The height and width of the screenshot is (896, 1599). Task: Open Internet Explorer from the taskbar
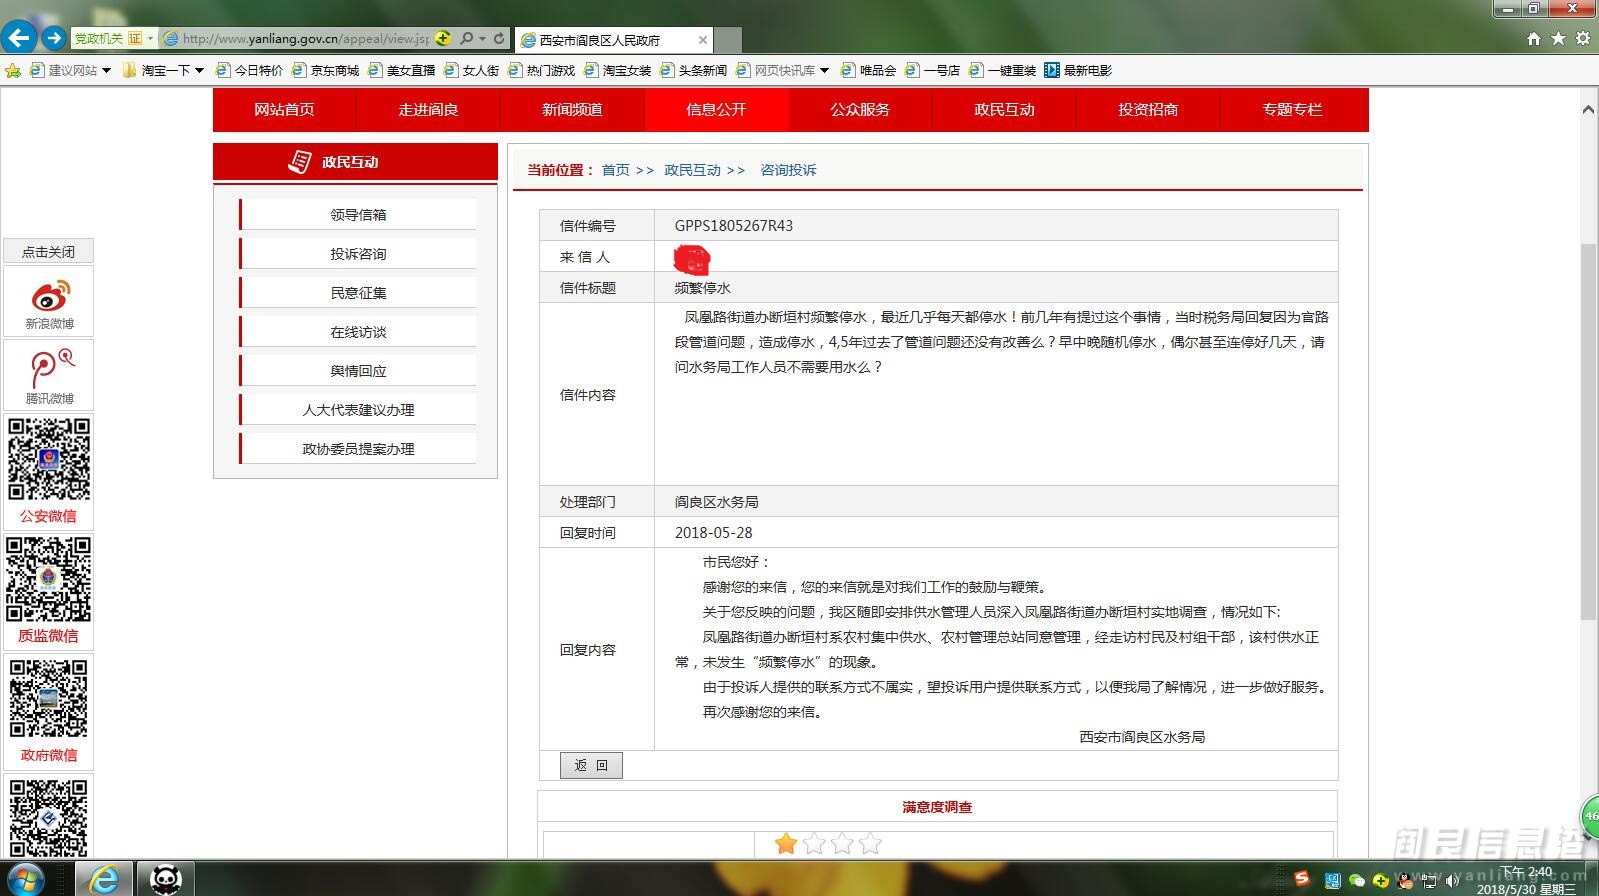tap(103, 879)
